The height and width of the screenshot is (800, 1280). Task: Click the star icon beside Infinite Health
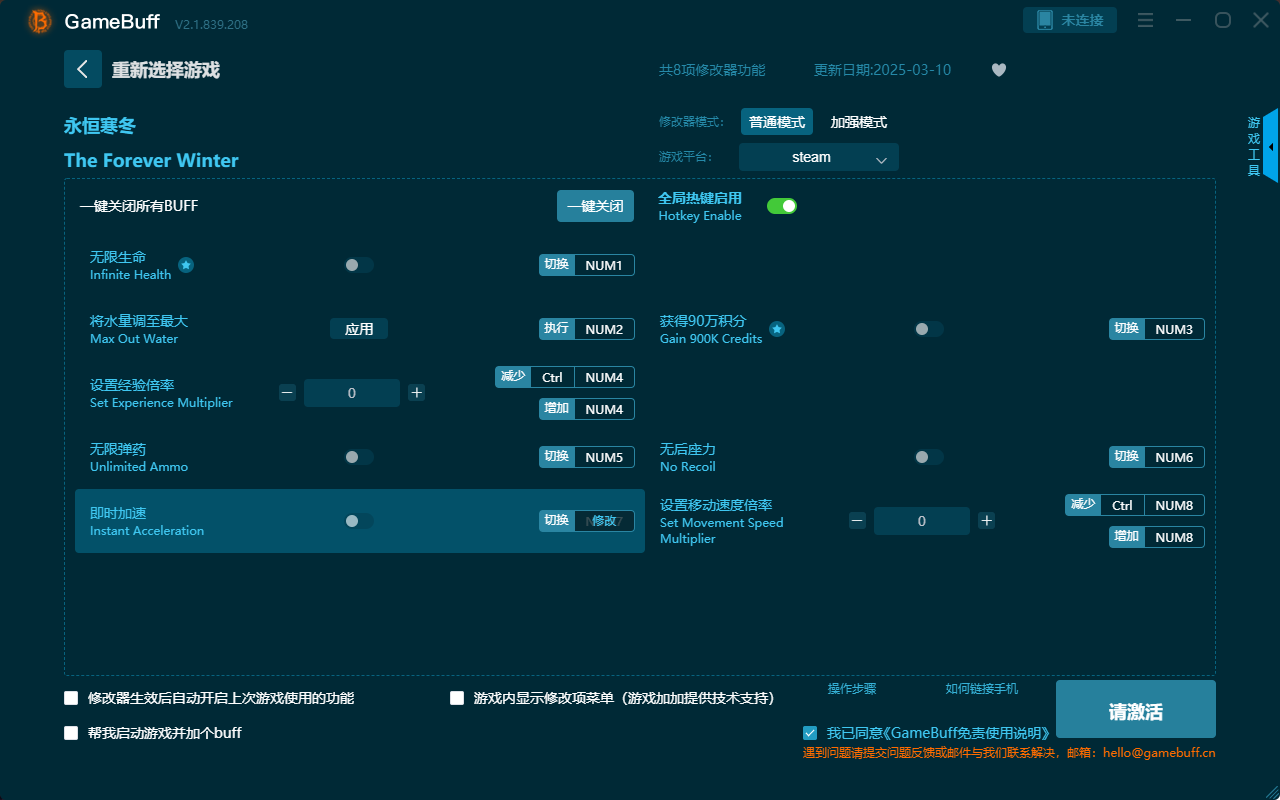click(186, 265)
